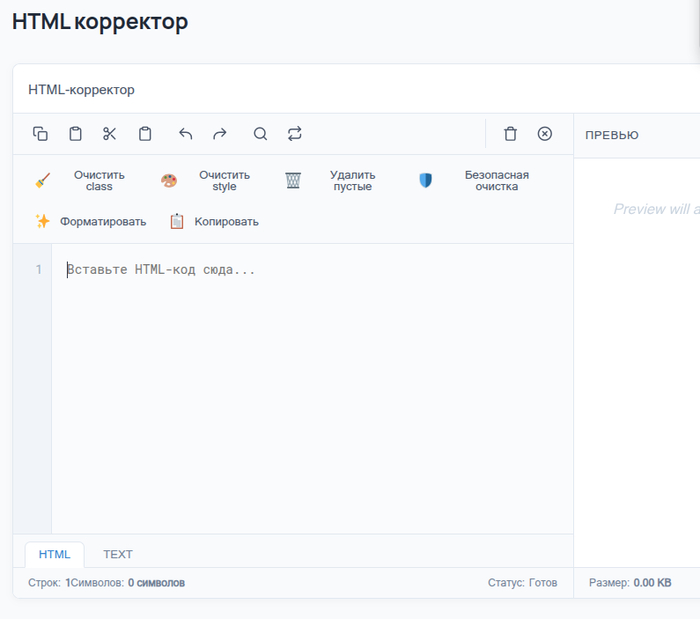Open search with the magnifier icon
This screenshot has height=619, width=700.
pos(260,133)
